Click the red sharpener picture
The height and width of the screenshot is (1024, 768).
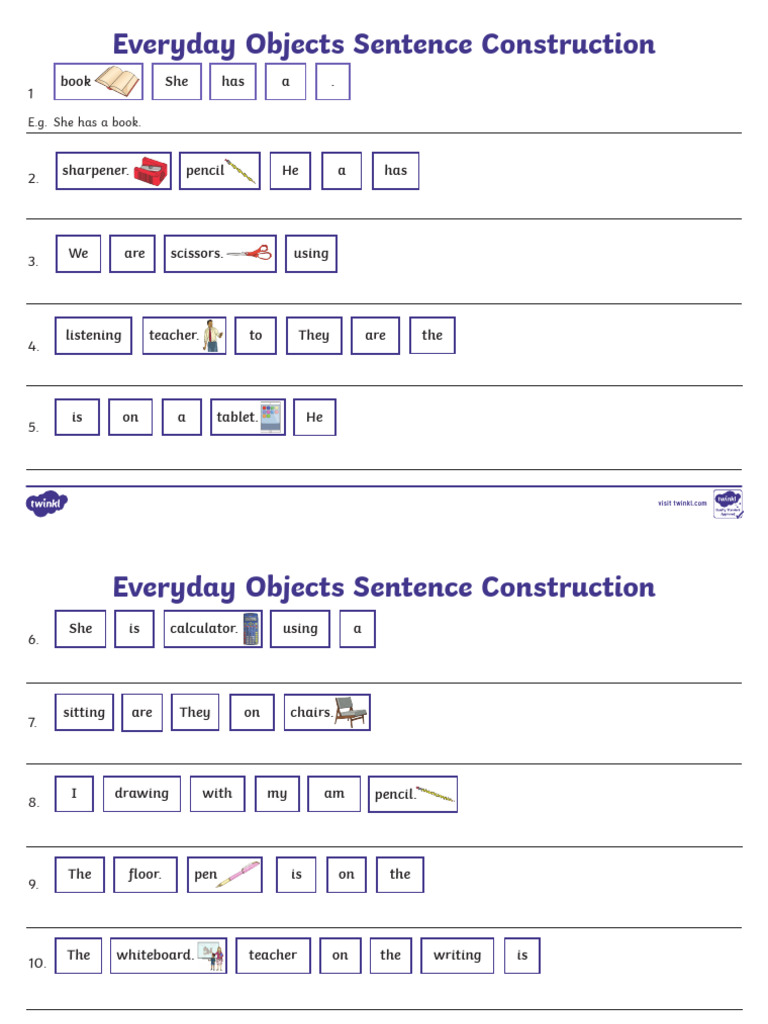tap(151, 172)
